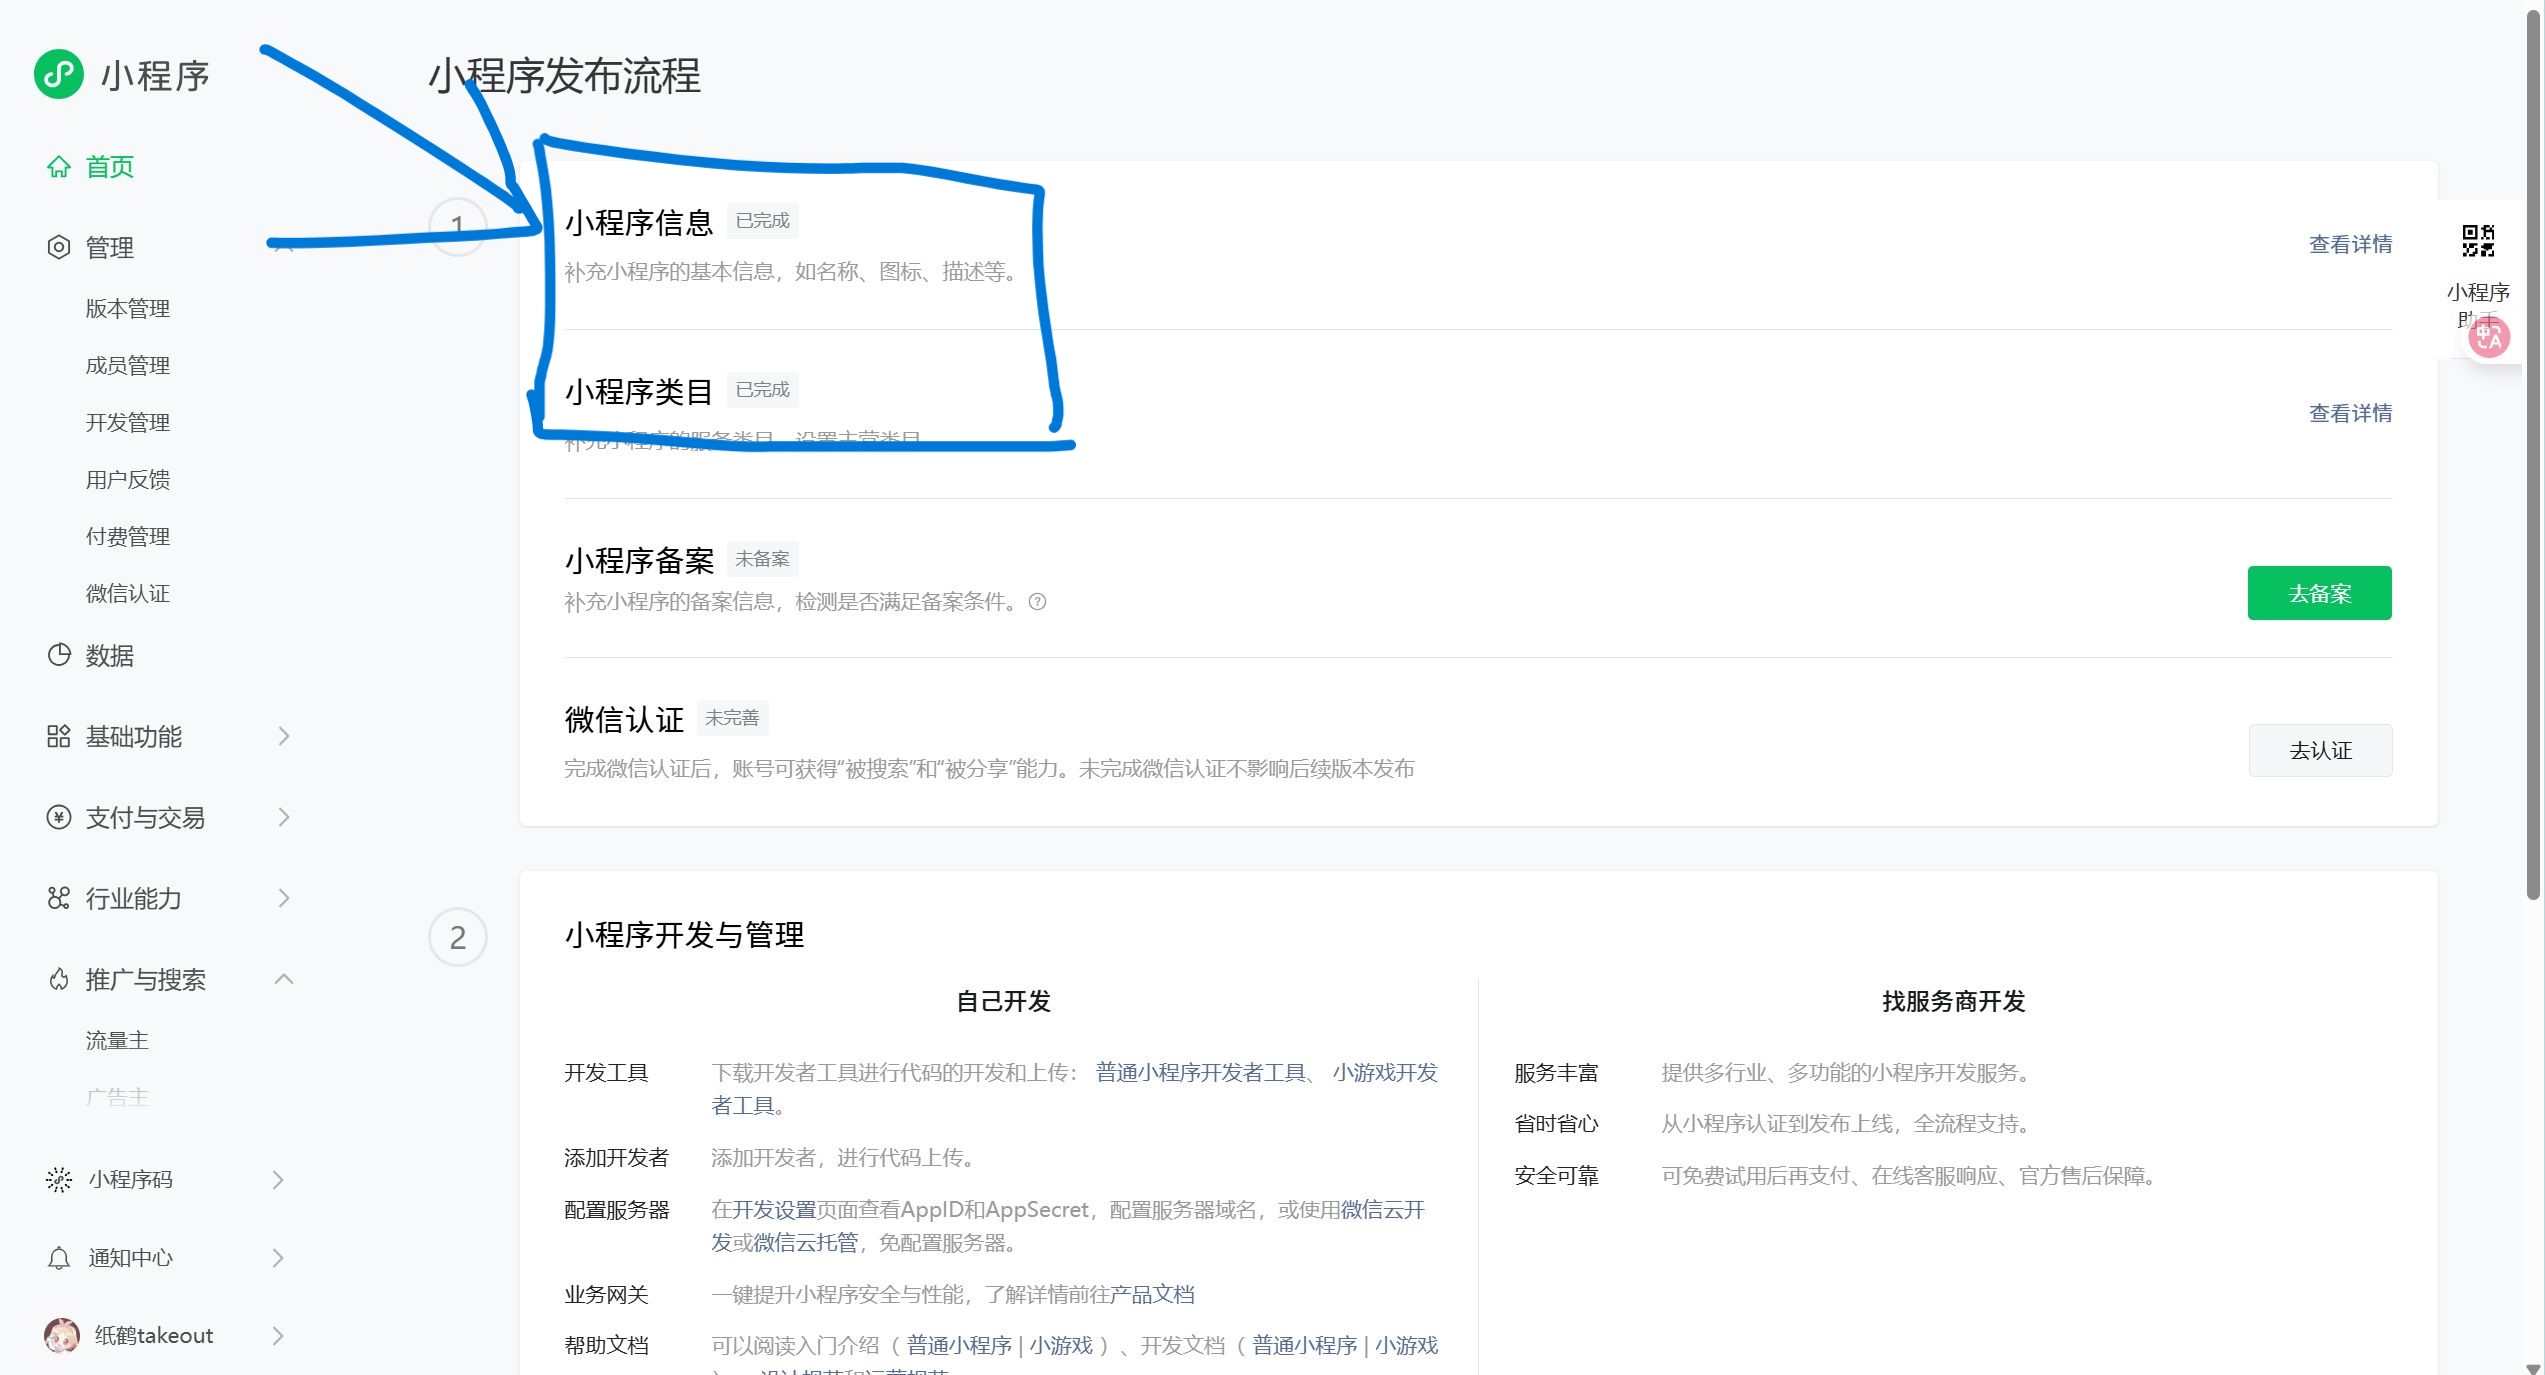Open 成员管理 submenu item

[128, 366]
